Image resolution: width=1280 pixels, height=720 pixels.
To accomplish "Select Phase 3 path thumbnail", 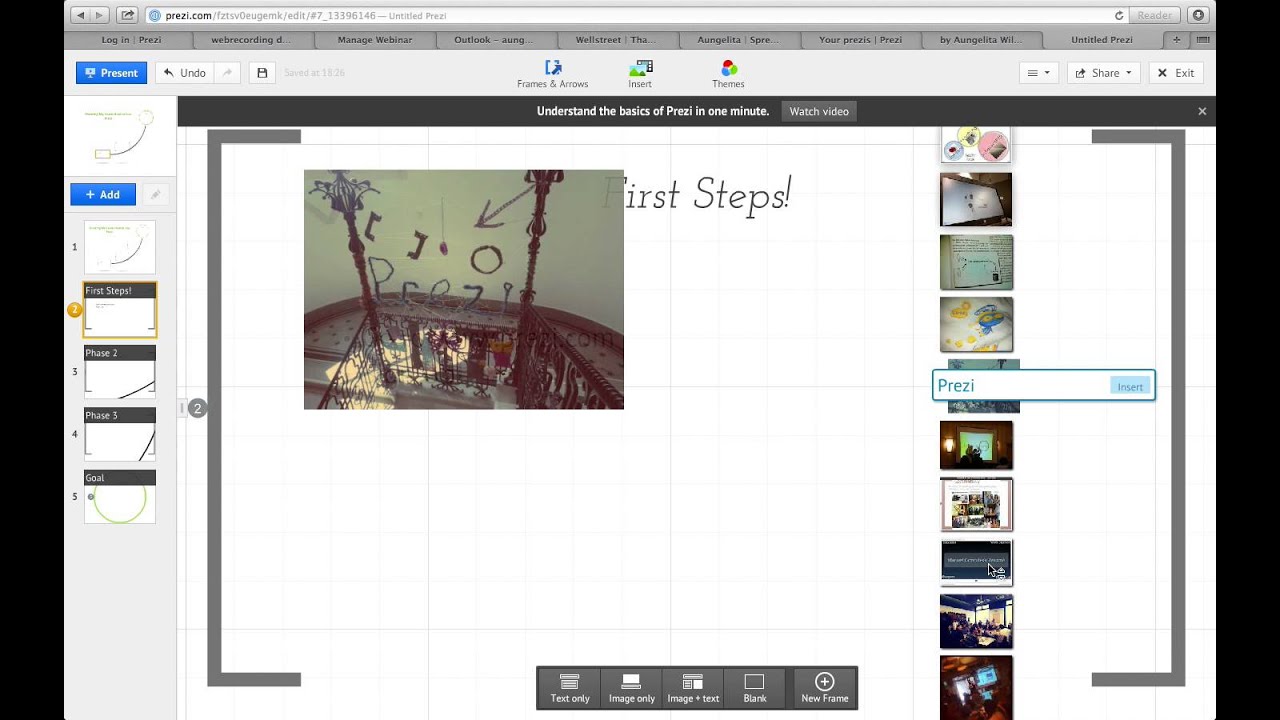I will (120, 434).
